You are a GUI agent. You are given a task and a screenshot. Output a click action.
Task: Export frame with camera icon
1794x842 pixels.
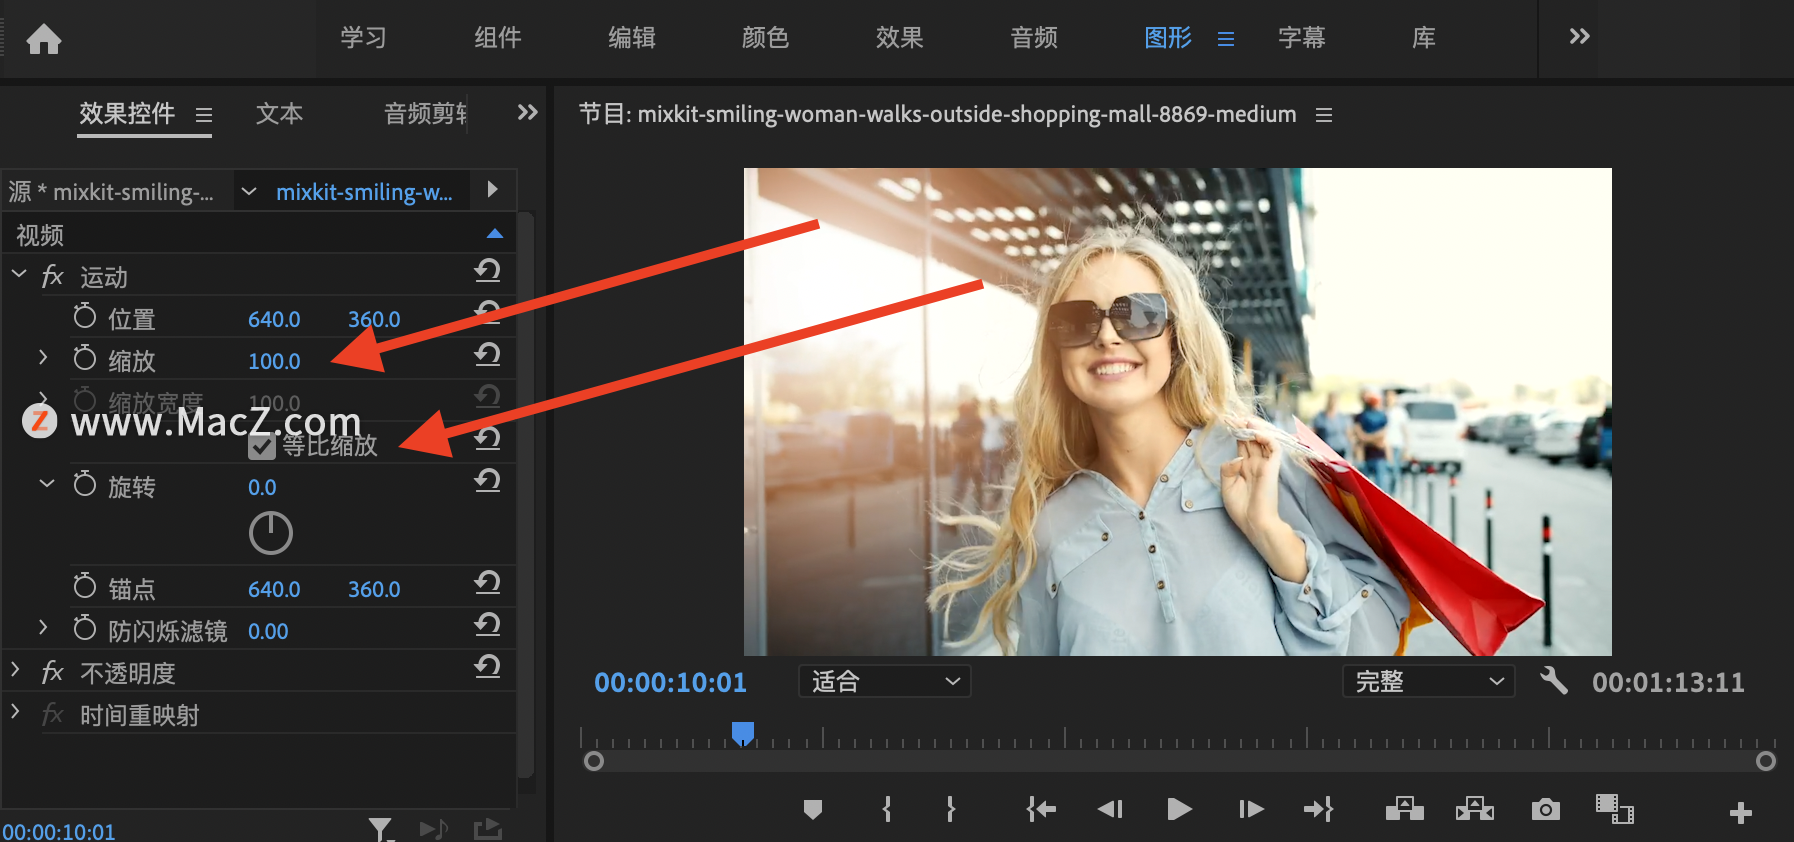[1546, 809]
